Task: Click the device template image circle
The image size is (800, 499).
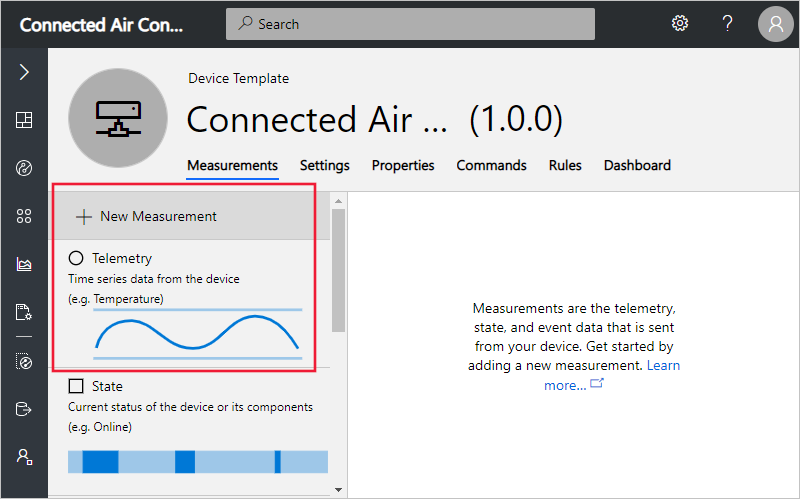Action: tap(118, 118)
